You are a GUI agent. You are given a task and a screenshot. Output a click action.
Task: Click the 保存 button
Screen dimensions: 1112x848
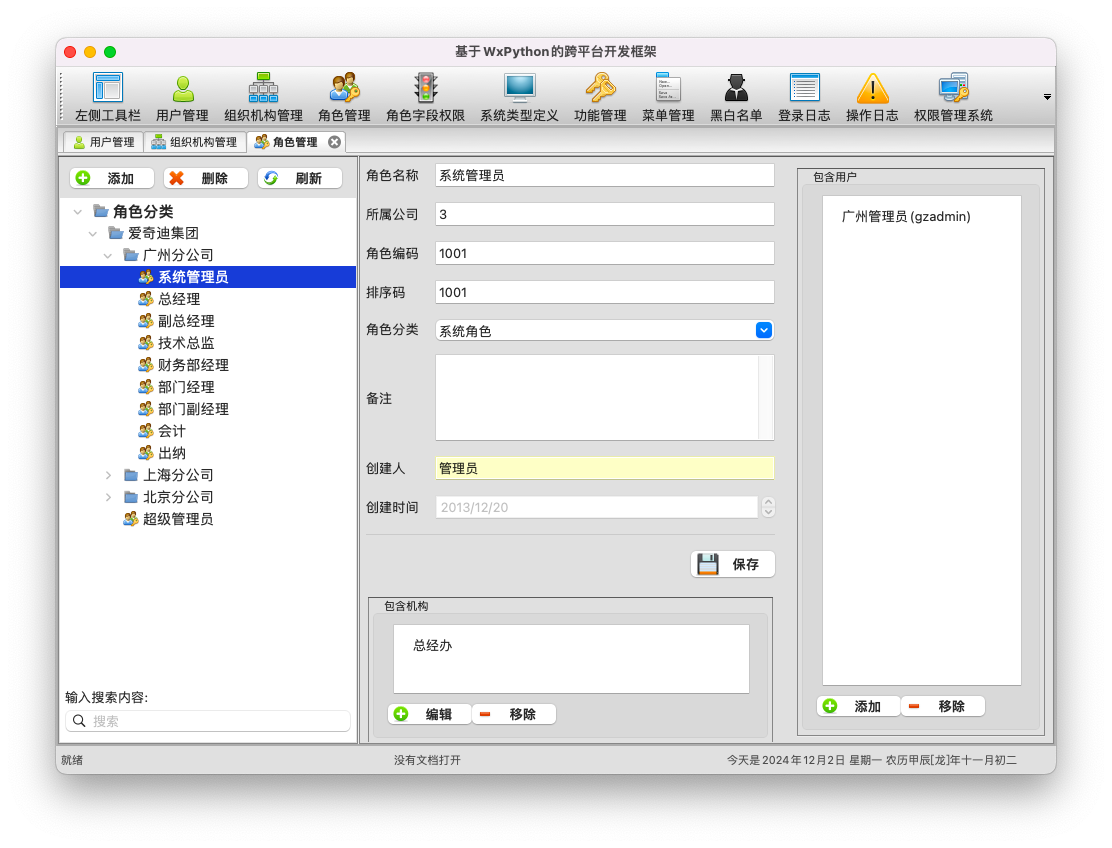pyautogui.click(x=733, y=564)
